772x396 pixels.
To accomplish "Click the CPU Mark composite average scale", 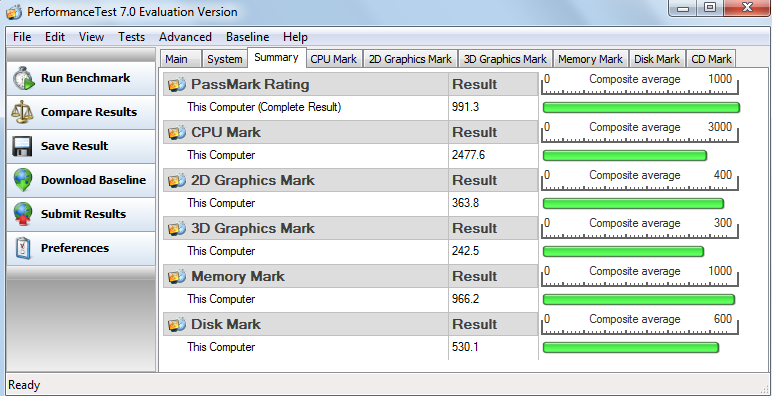I will [x=640, y=132].
